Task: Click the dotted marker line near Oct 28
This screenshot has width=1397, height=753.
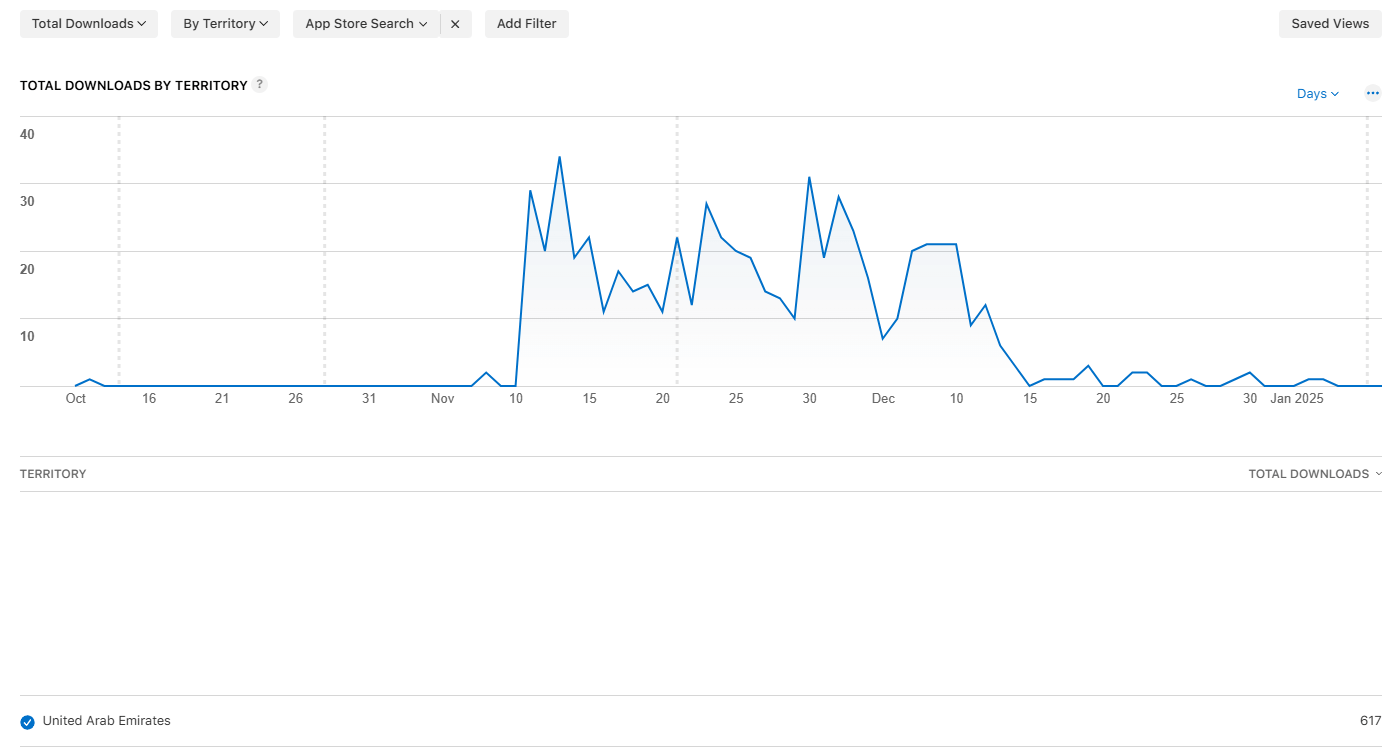Action: click(x=324, y=250)
